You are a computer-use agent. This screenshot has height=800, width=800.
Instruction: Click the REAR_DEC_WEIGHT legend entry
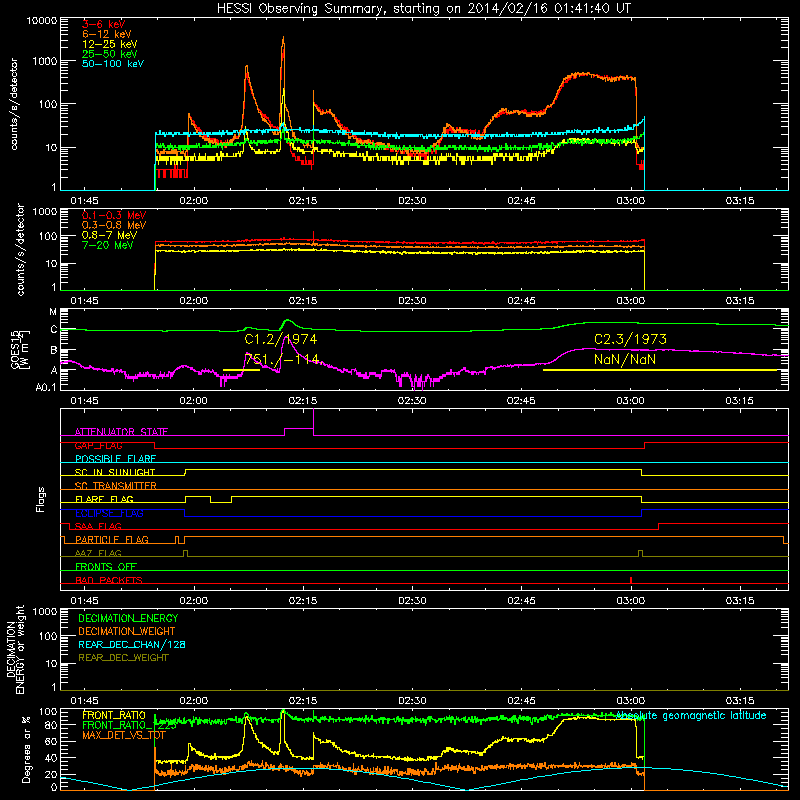pyautogui.click(x=123, y=658)
